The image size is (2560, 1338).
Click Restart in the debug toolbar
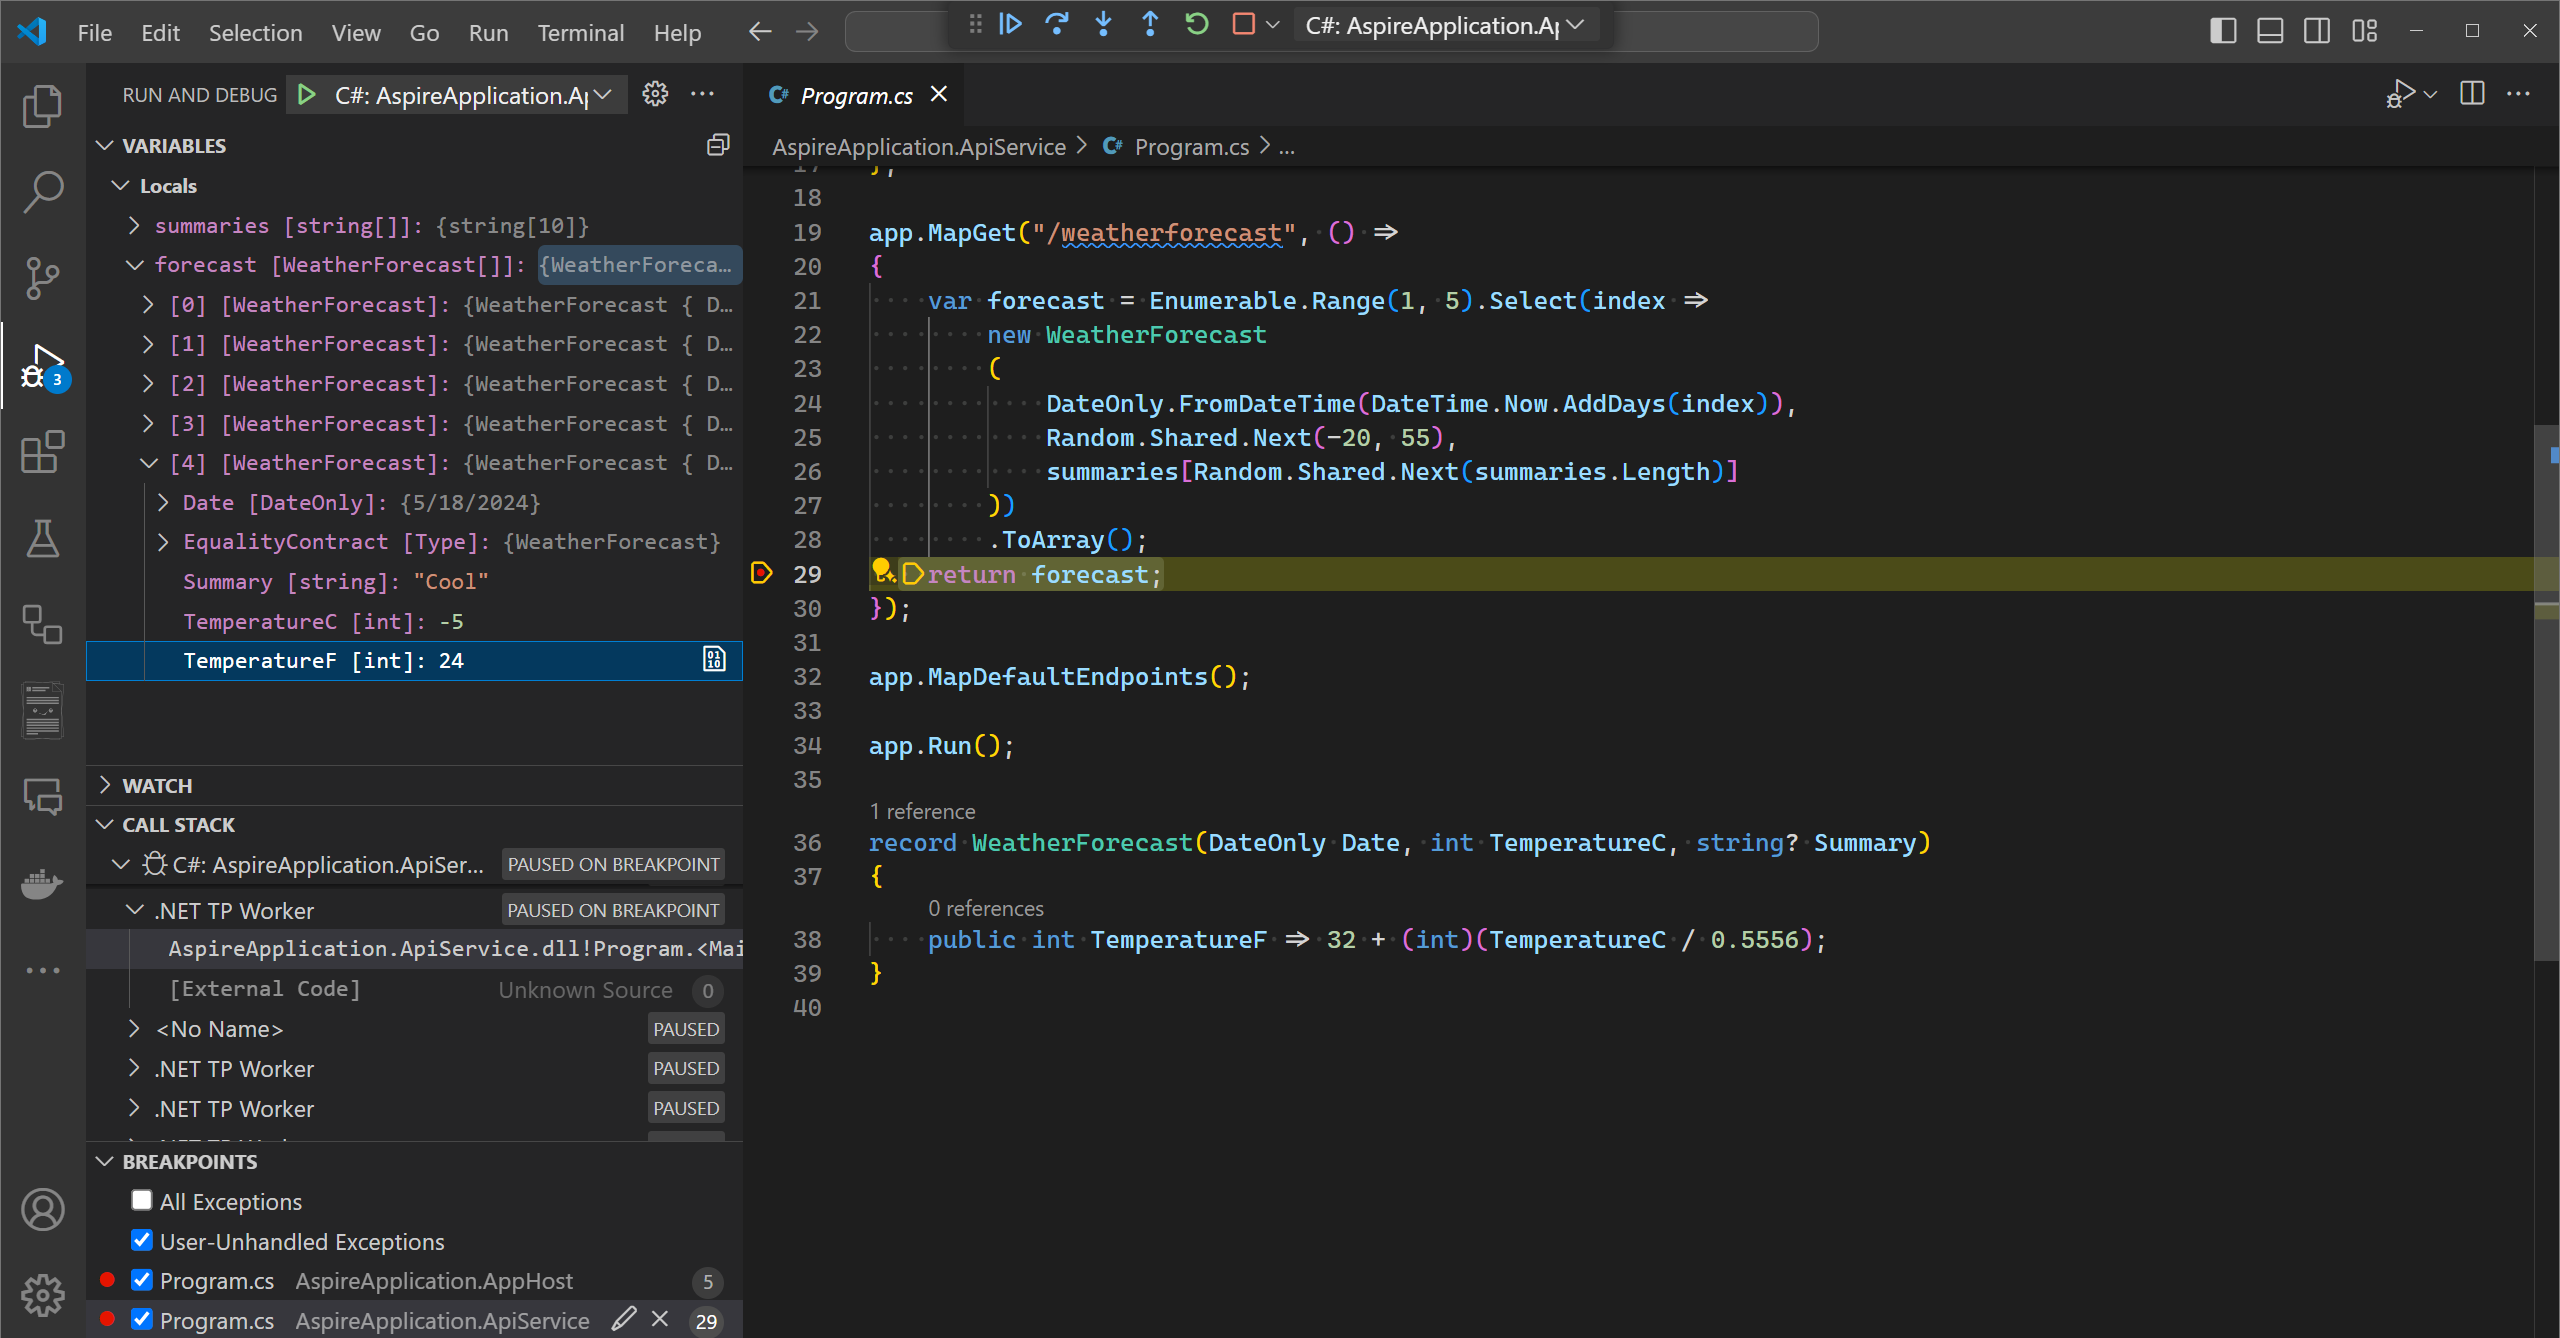[x=1197, y=24]
